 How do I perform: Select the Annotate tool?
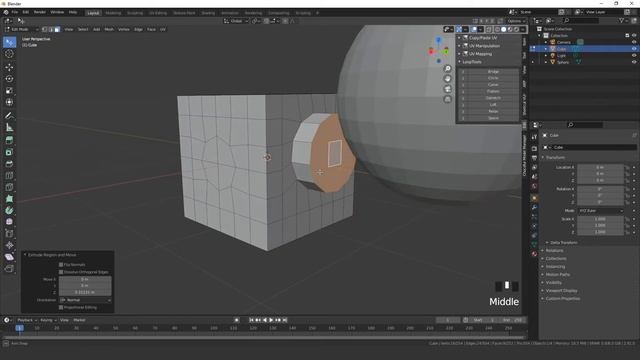point(9,116)
